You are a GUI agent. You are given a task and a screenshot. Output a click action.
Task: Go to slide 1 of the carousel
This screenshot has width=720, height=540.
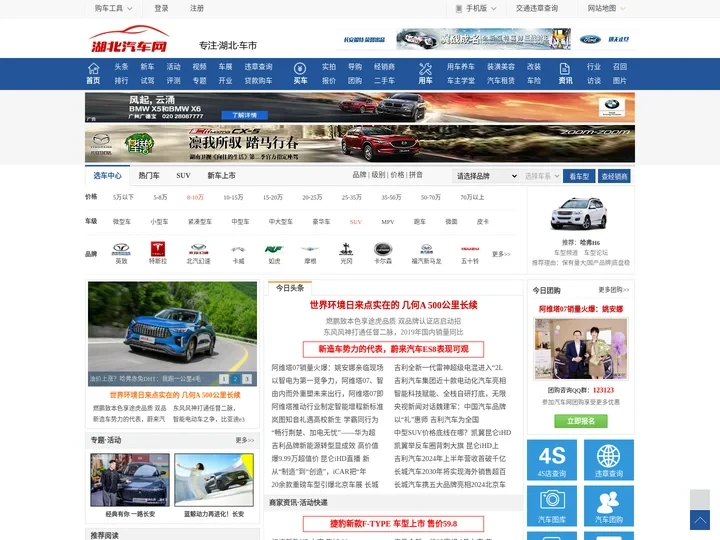(224, 379)
